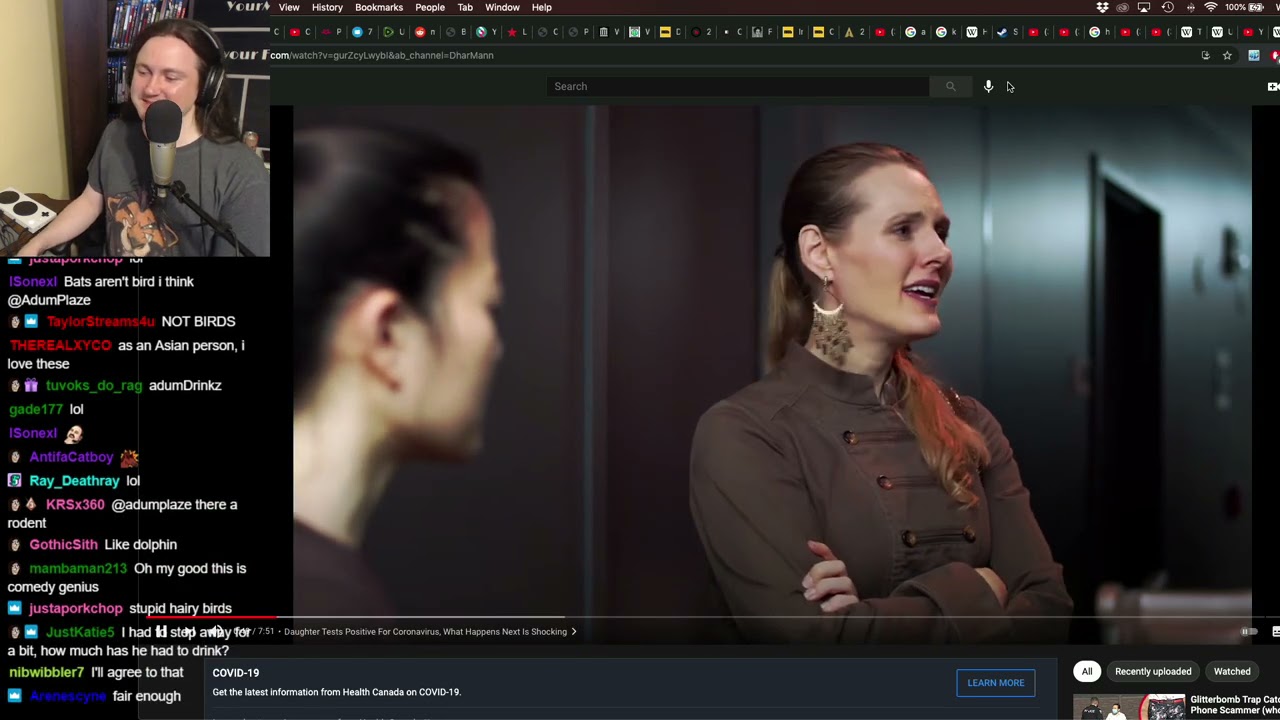Check the battery status indicator
Viewport: 1280px width, 720px height.
click(1246, 7)
